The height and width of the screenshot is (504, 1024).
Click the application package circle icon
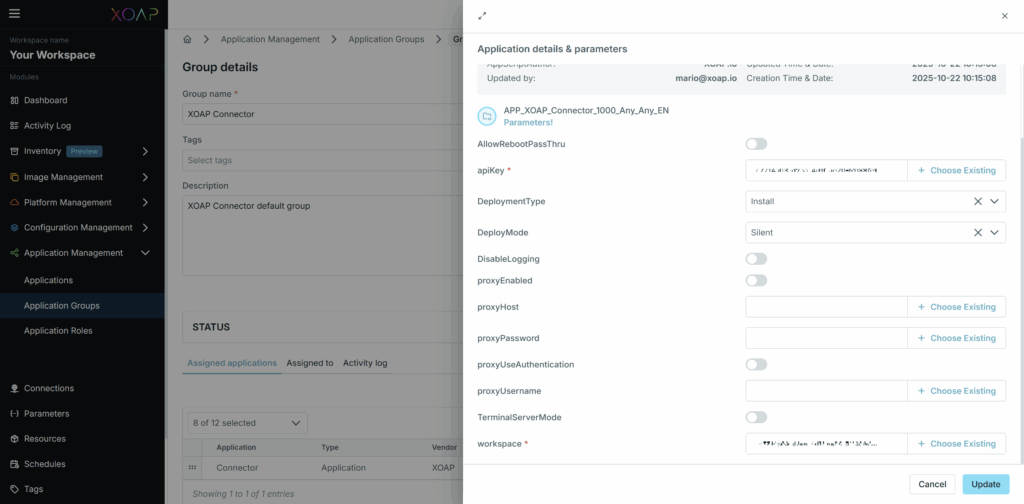point(487,116)
